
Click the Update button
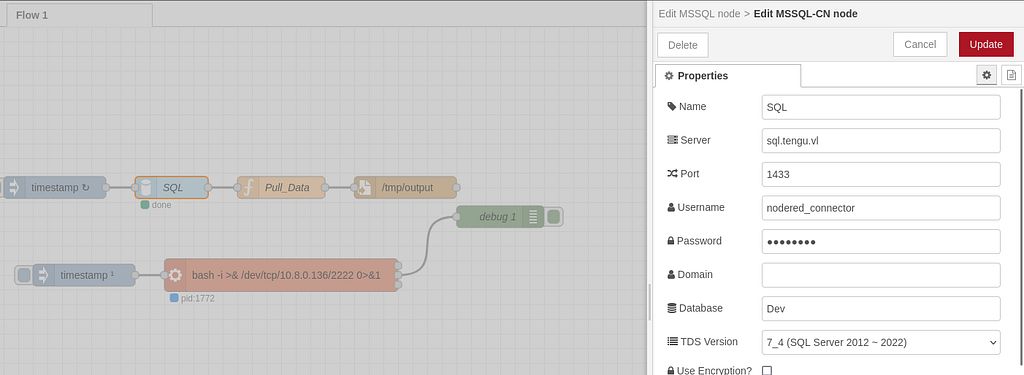[985, 44]
